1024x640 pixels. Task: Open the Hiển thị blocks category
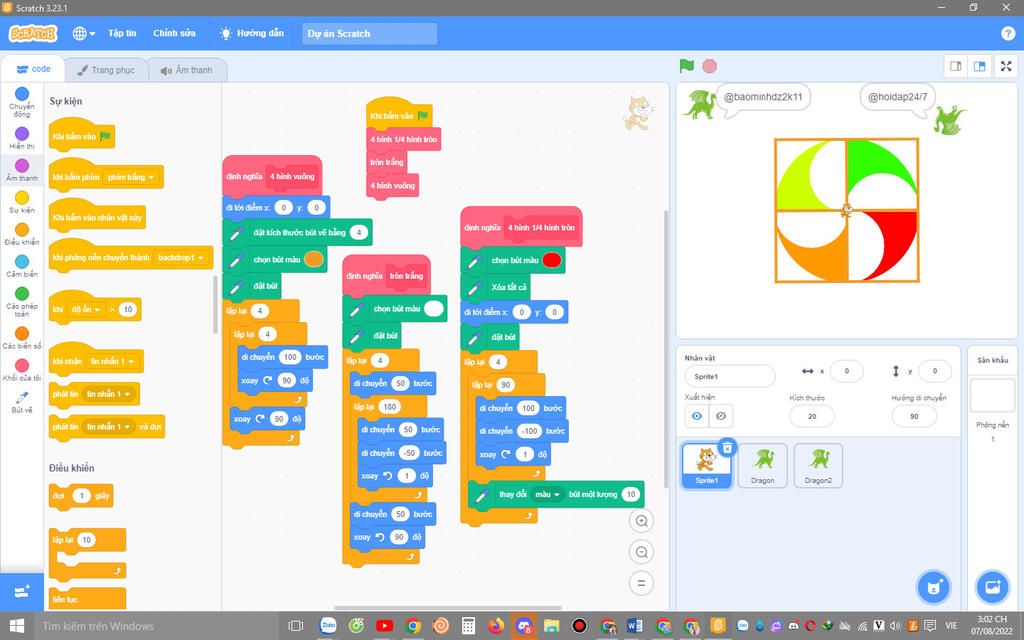point(22,138)
